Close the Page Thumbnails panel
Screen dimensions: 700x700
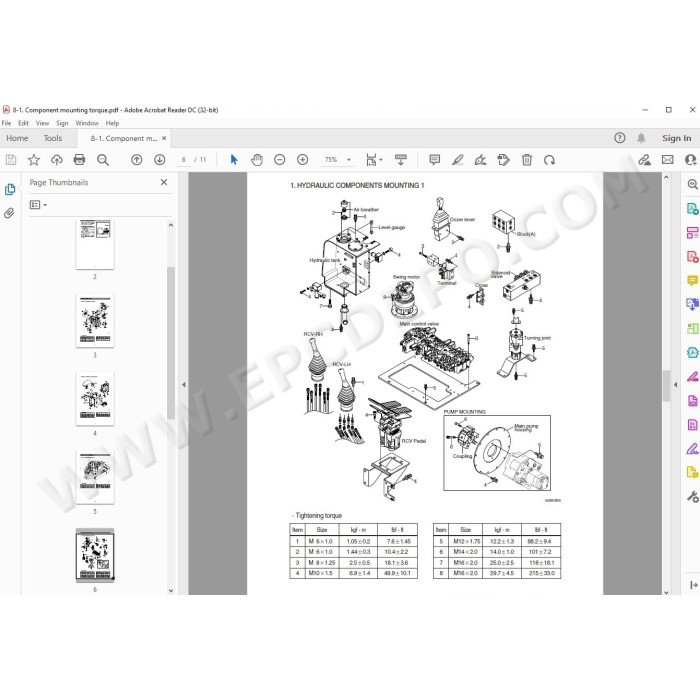coord(164,182)
